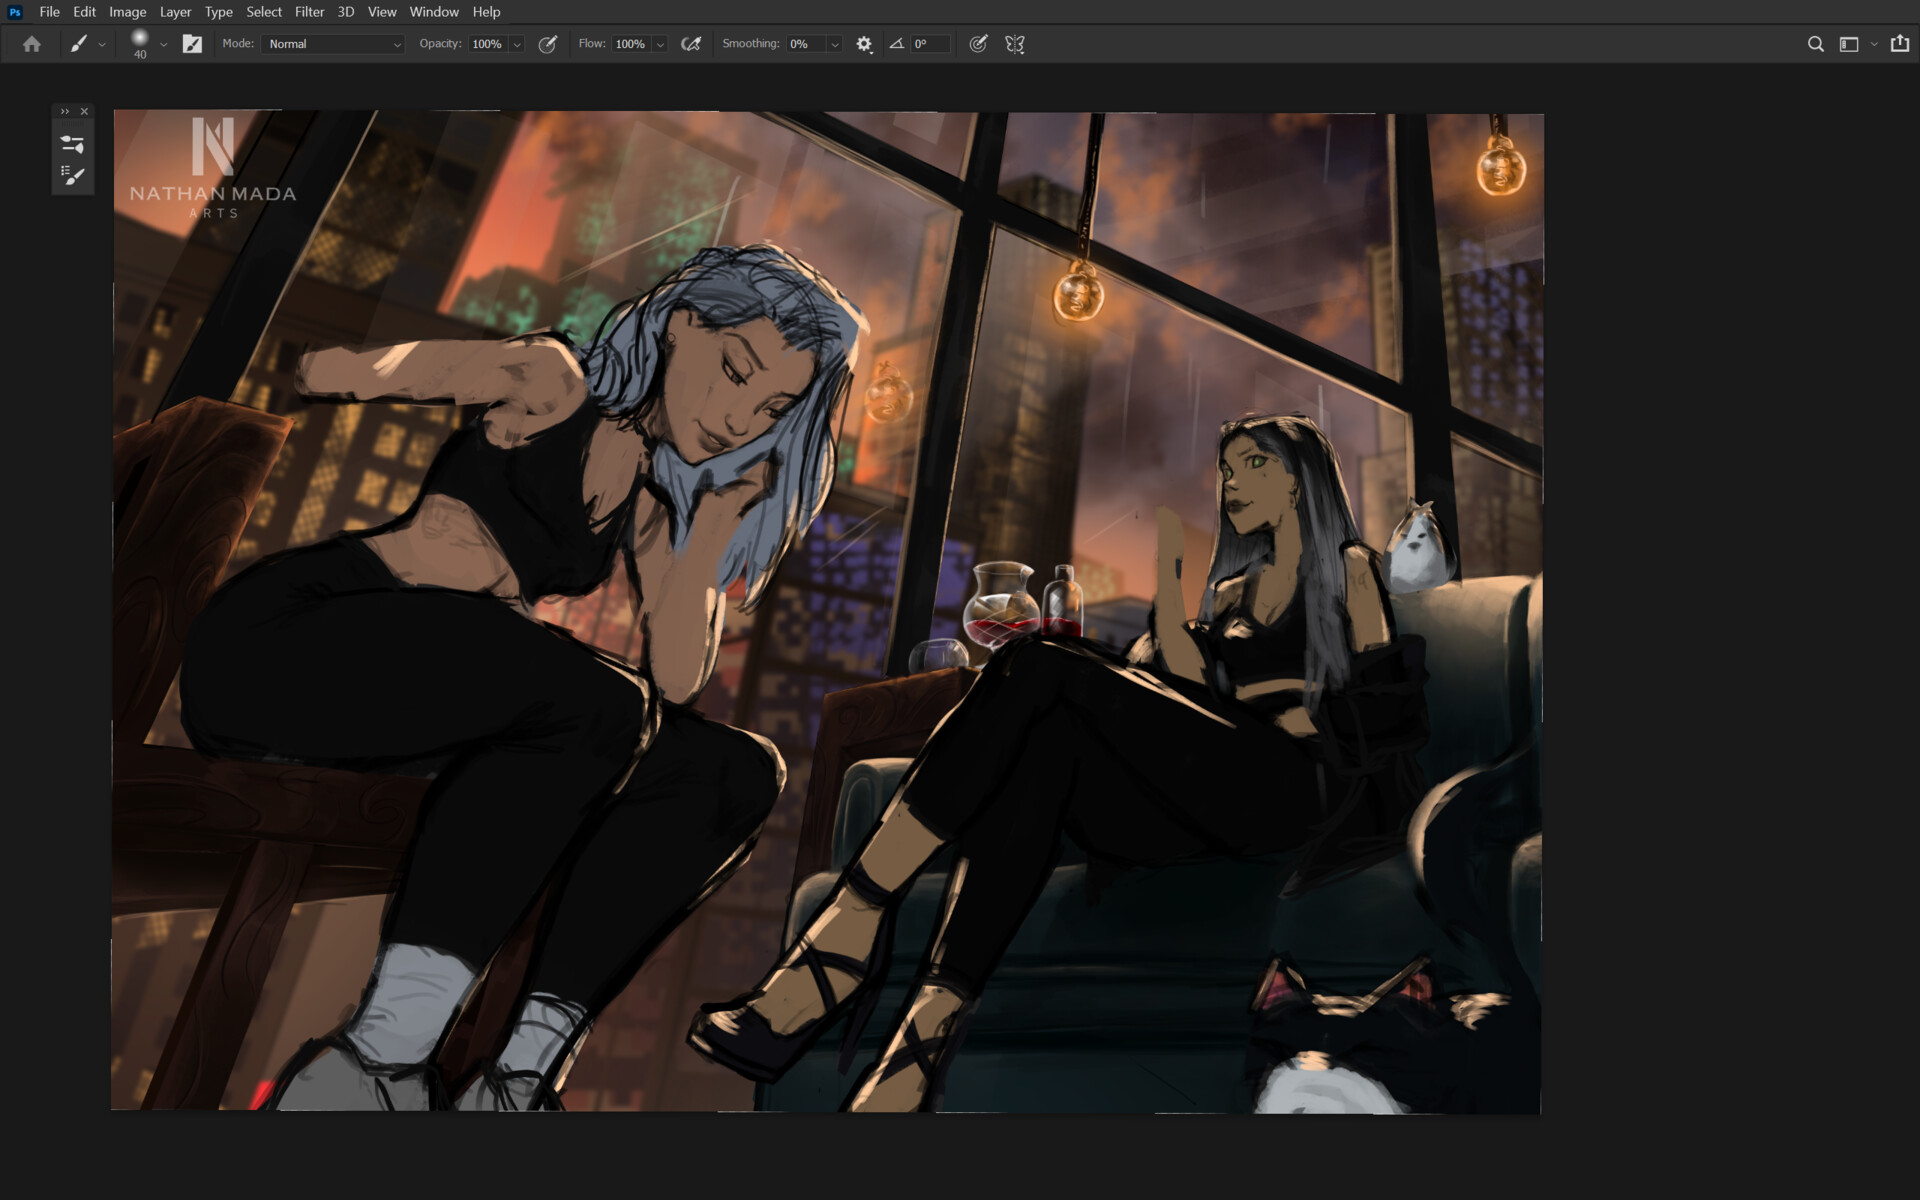
Task: Open the Layer menu
Action: coord(175,12)
